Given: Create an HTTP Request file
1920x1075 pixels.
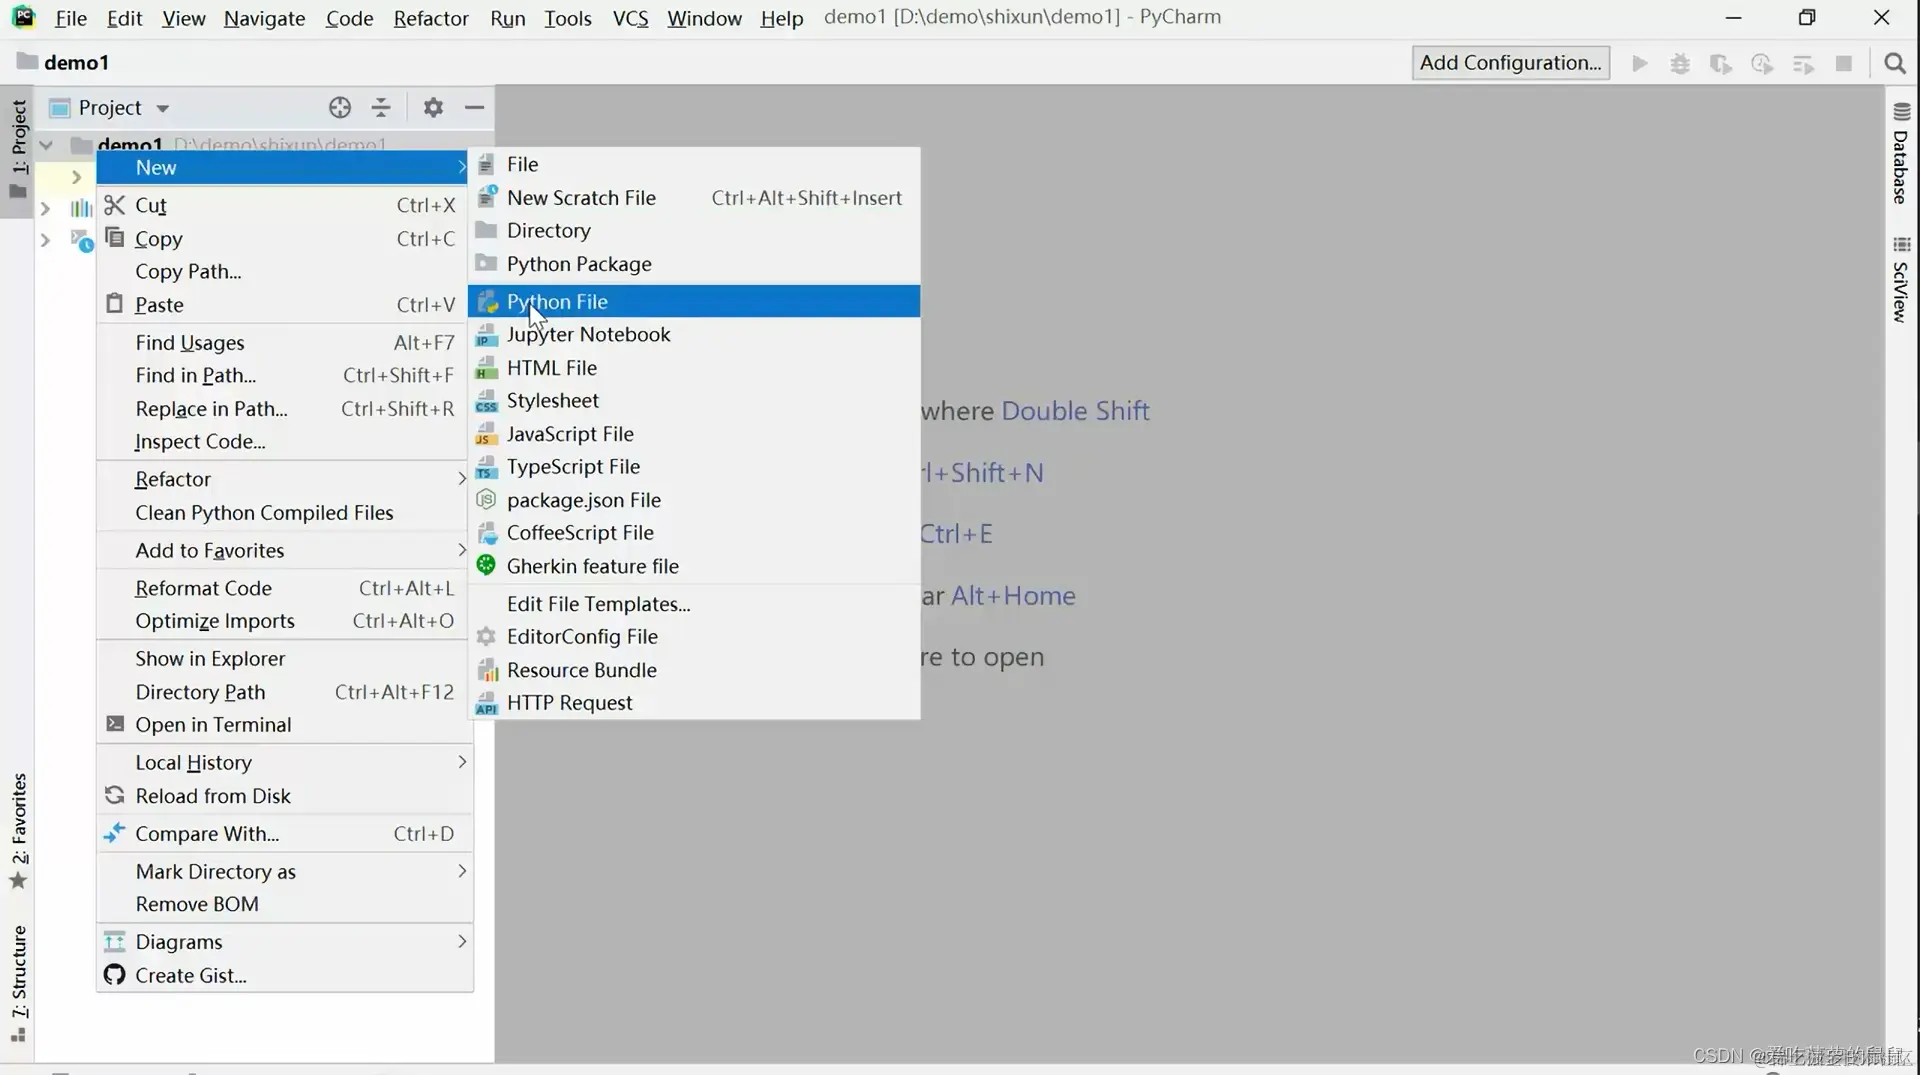Looking at the screenshot, I should [x=694, y=703].
